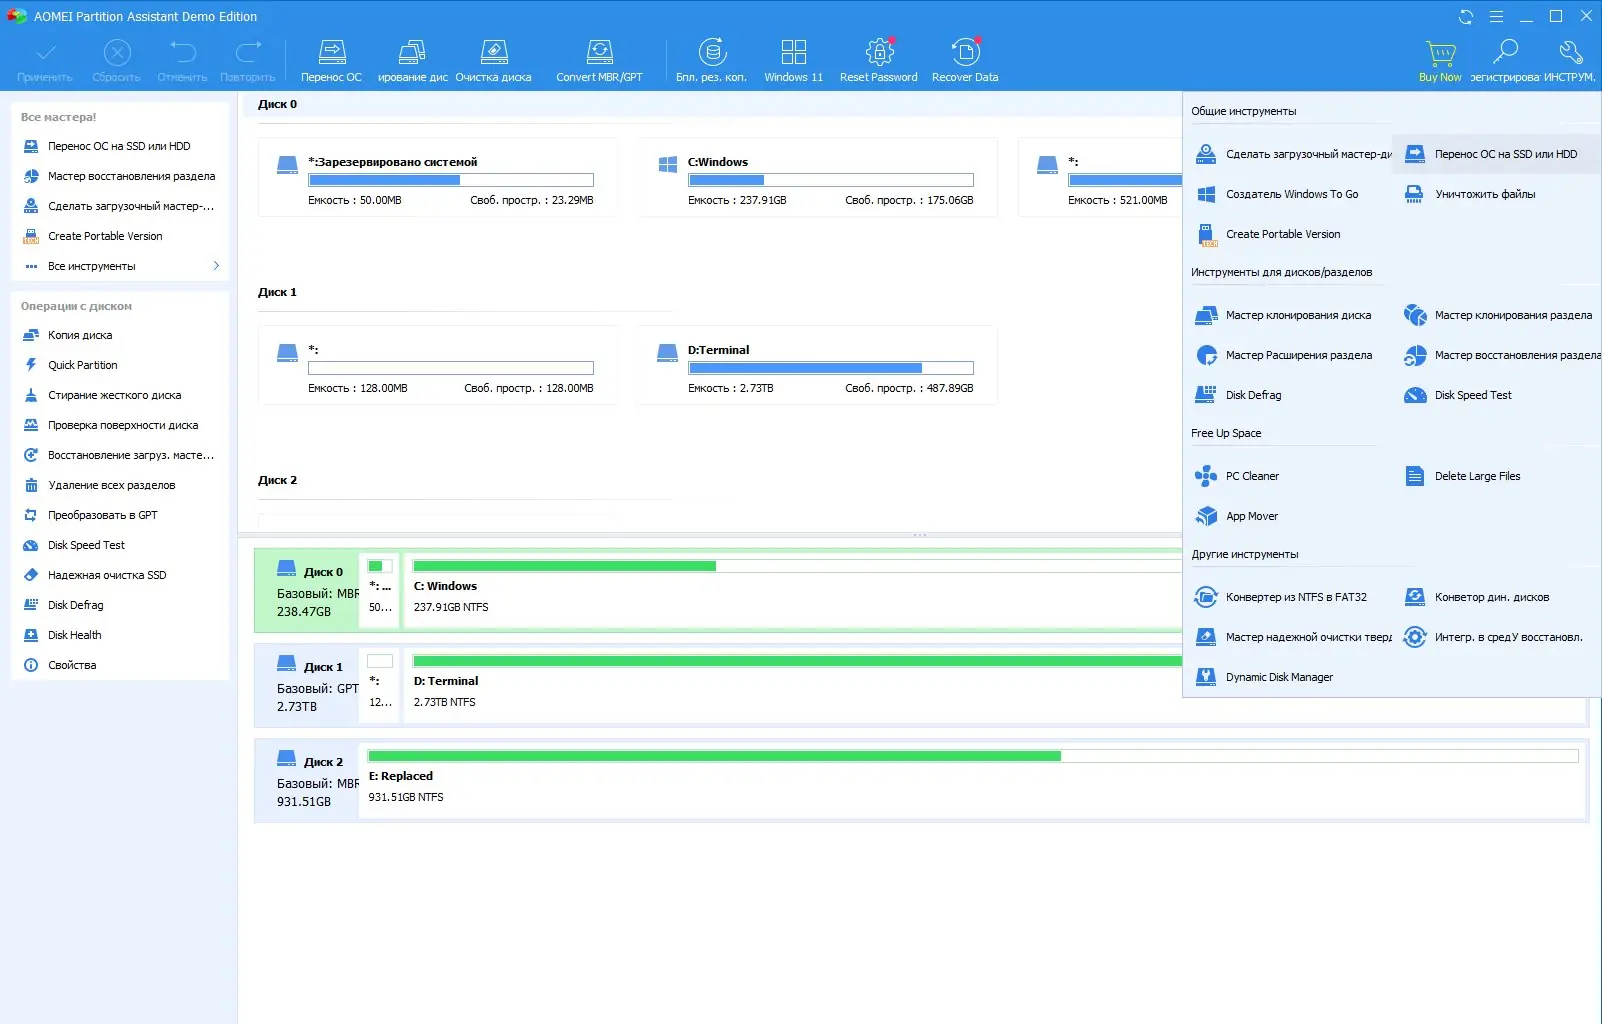The image size is (1602, 1024).
Task: Click Сделать загрузочный мастер-диск icon in tools panel
Action: click(x=1206, y=154)
